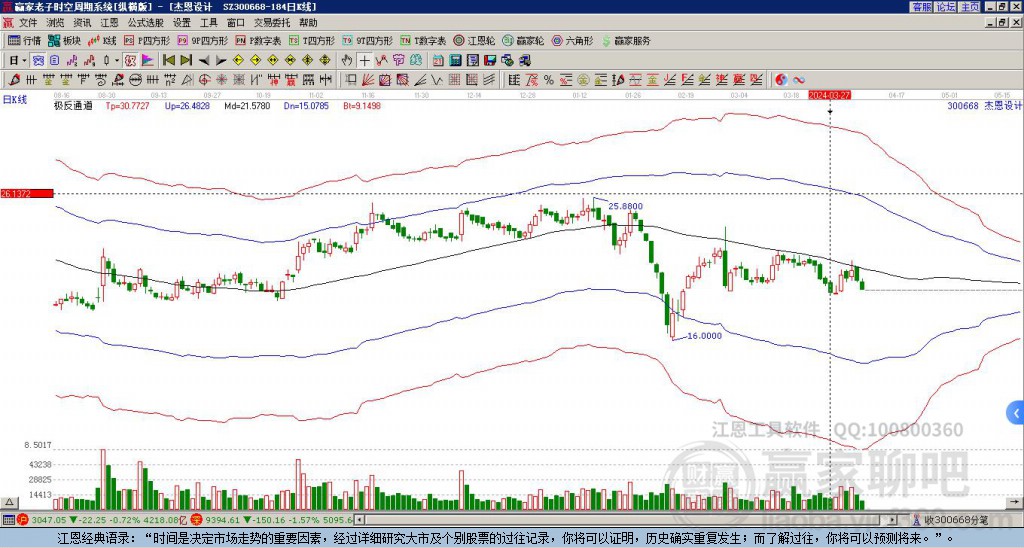1024x548 pixels.
Task: Click the 论坛 forum button
Action: (945, 6)
